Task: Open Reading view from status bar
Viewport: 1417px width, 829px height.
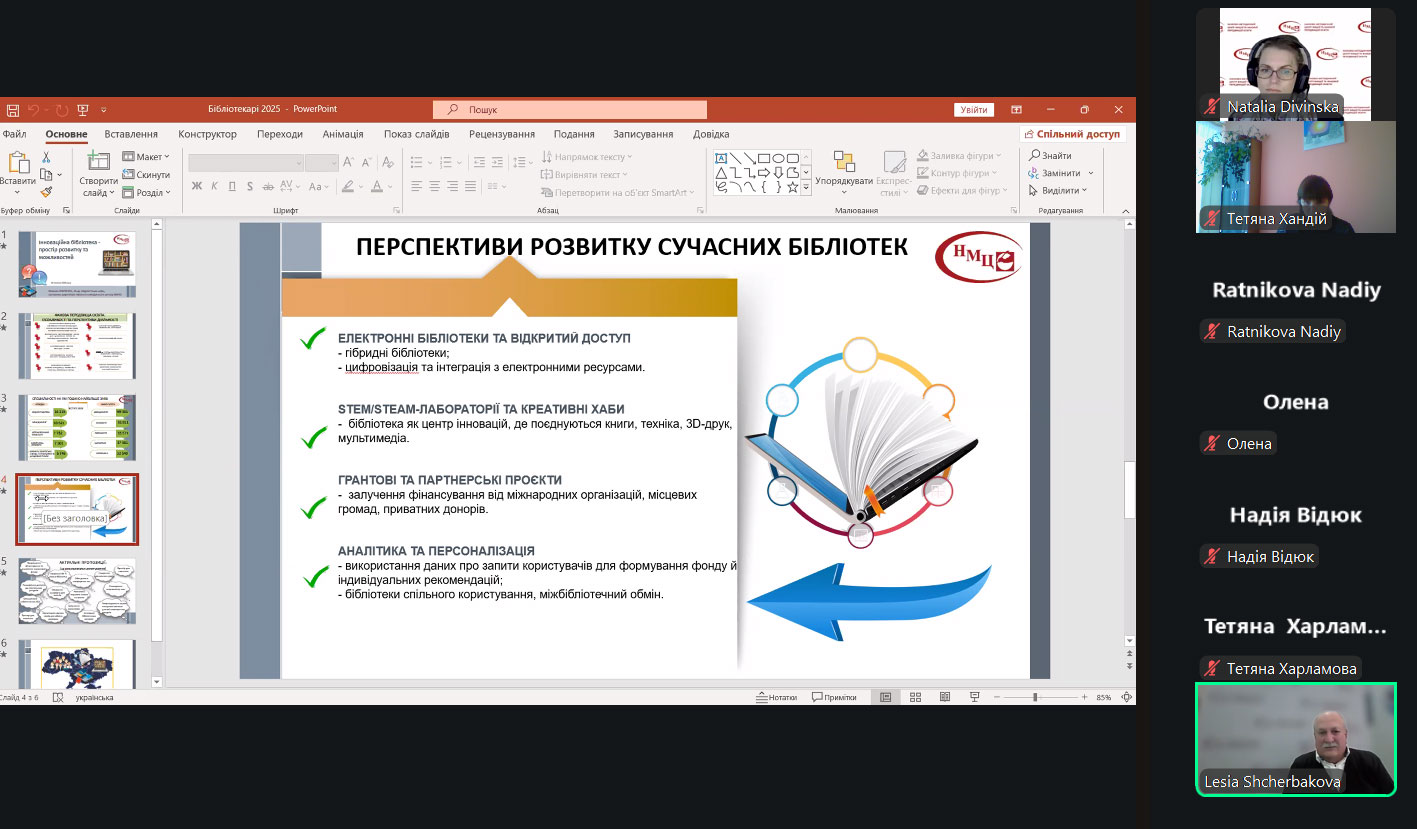Action: tap(945, 697)
